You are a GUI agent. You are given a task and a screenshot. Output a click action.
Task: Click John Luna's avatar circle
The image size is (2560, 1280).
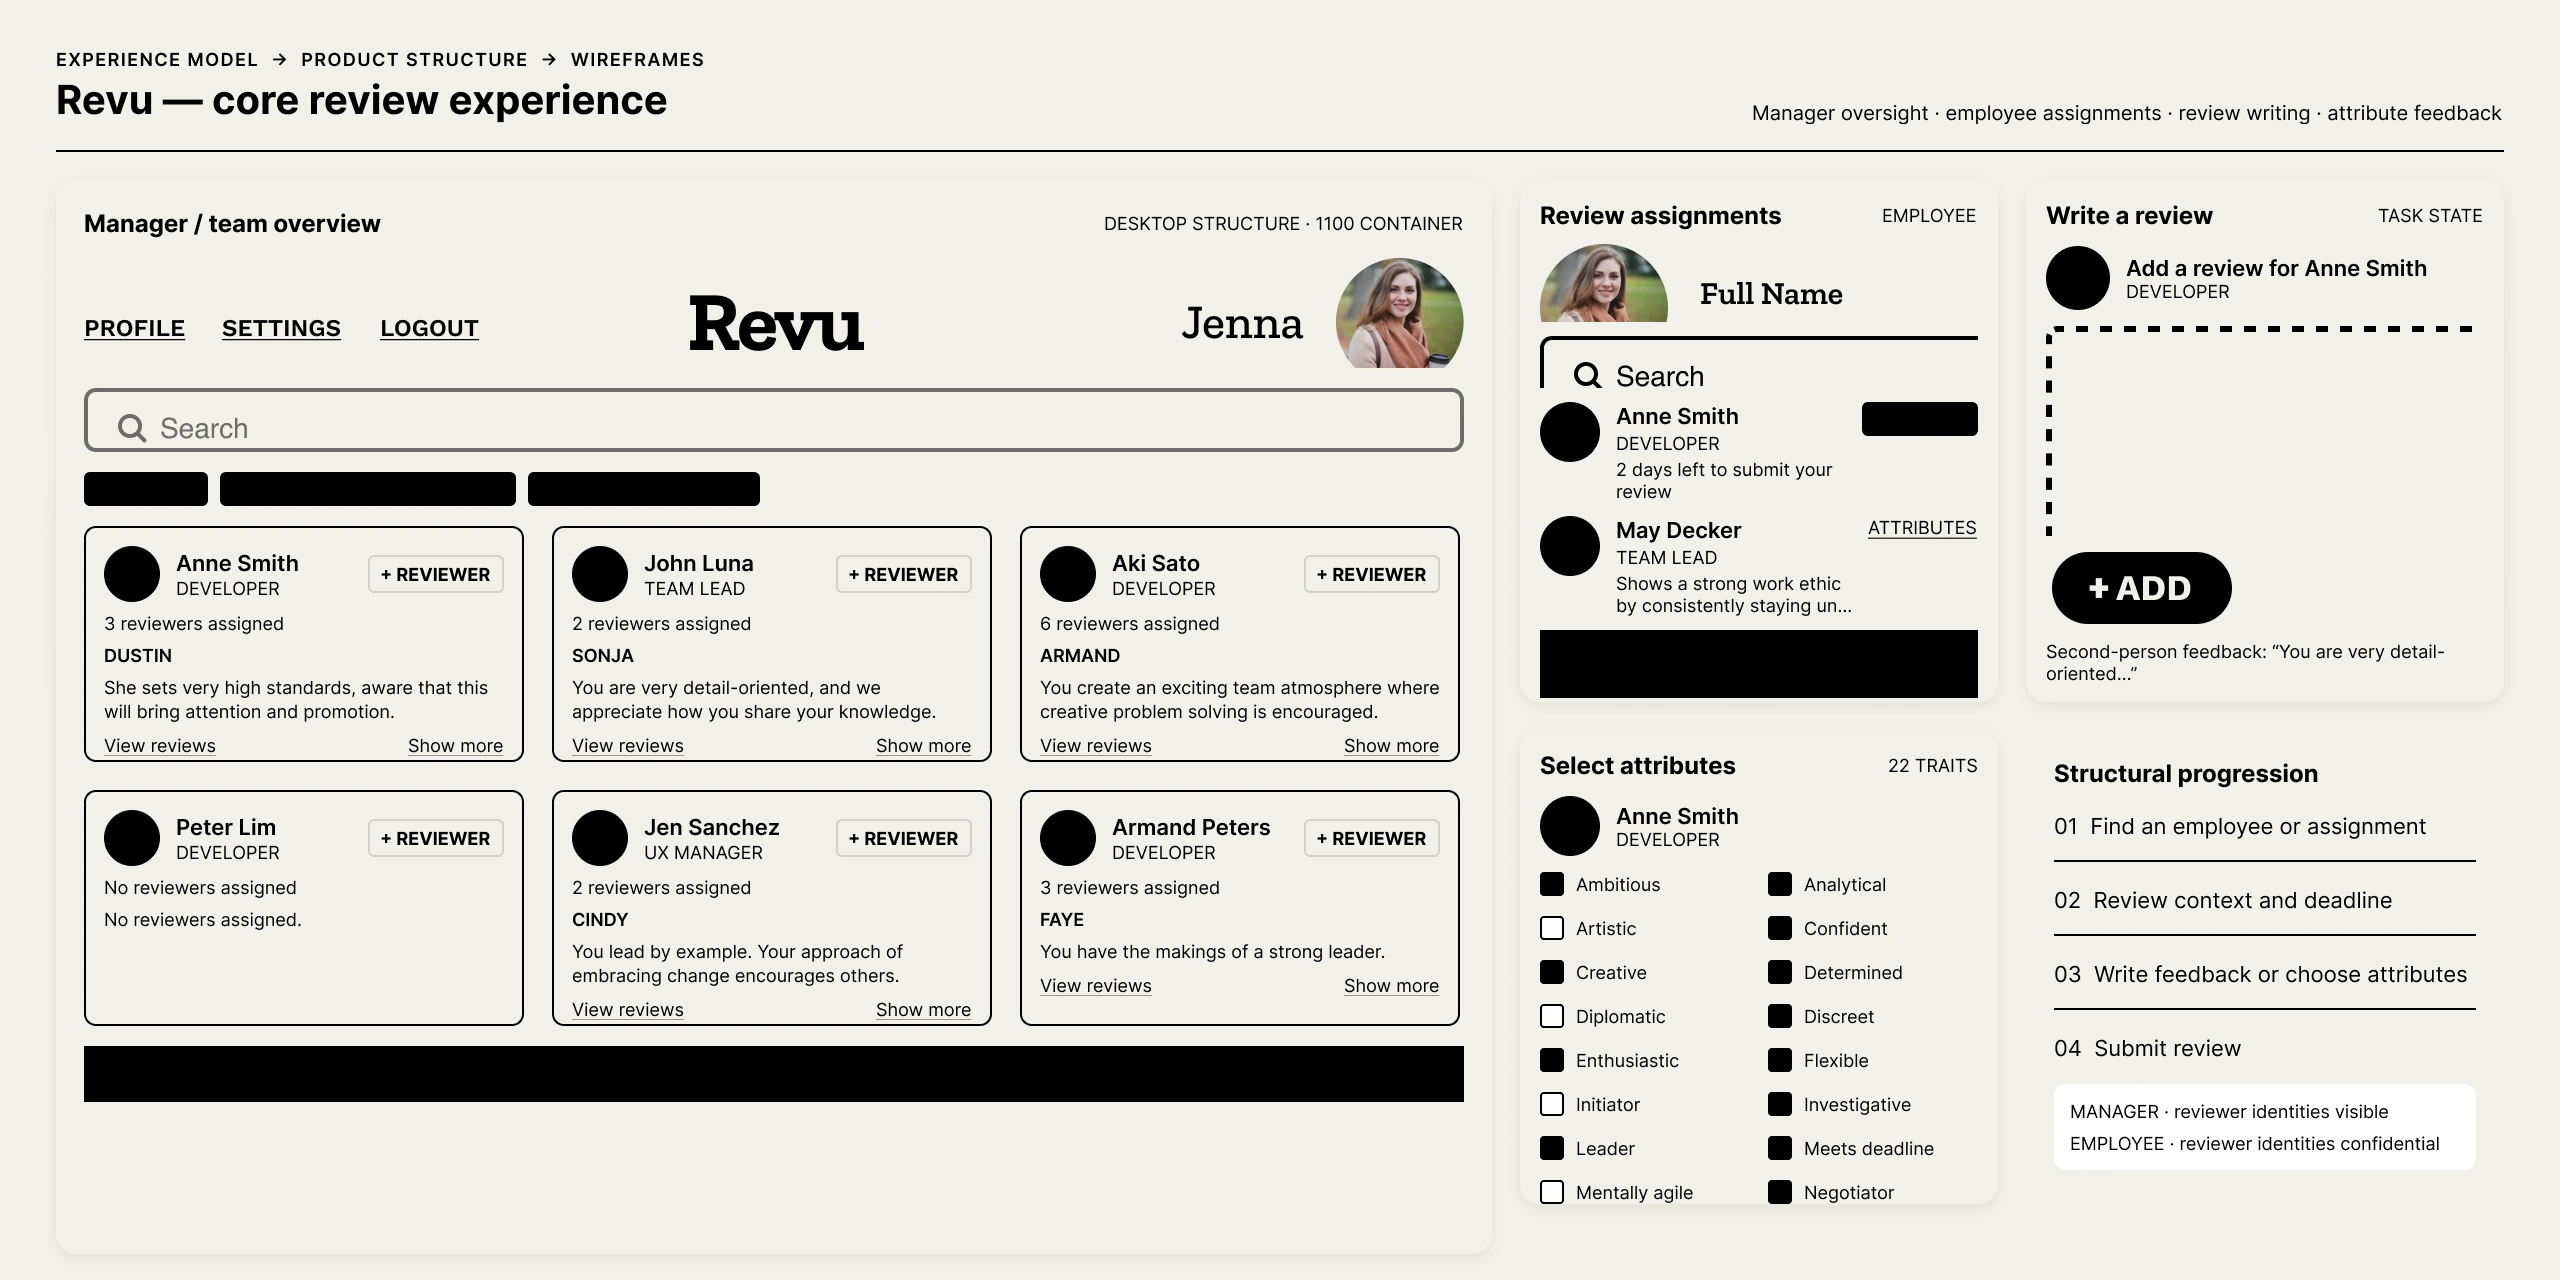tap(600, 574)
